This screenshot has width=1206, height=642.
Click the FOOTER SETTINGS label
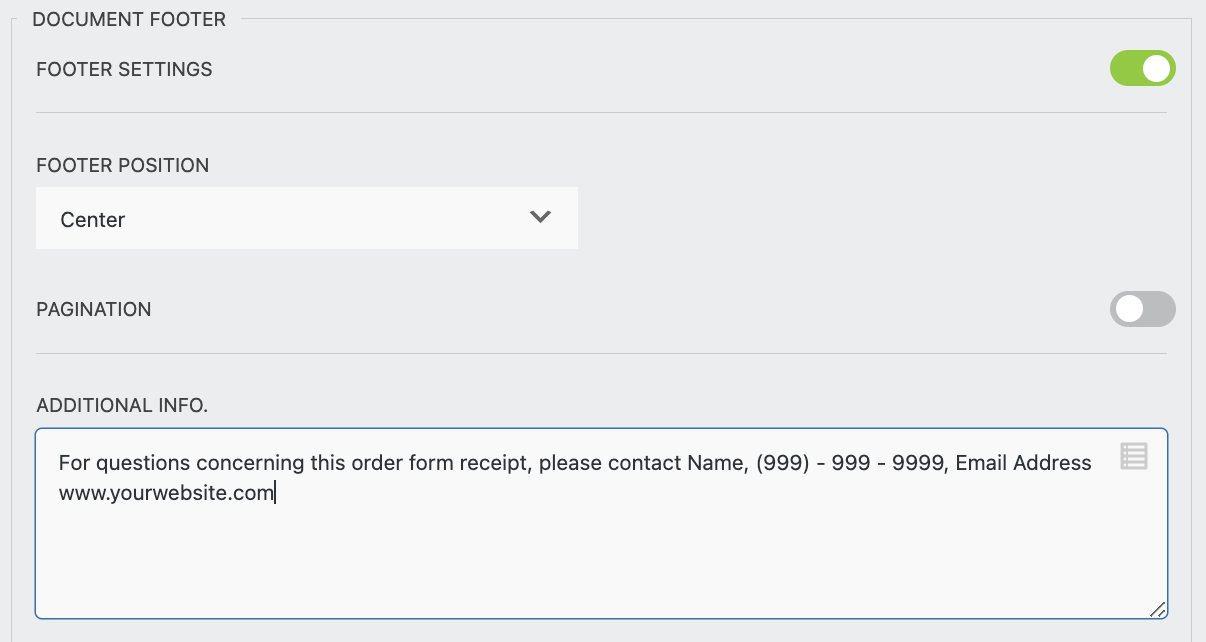tap(124, 69)
